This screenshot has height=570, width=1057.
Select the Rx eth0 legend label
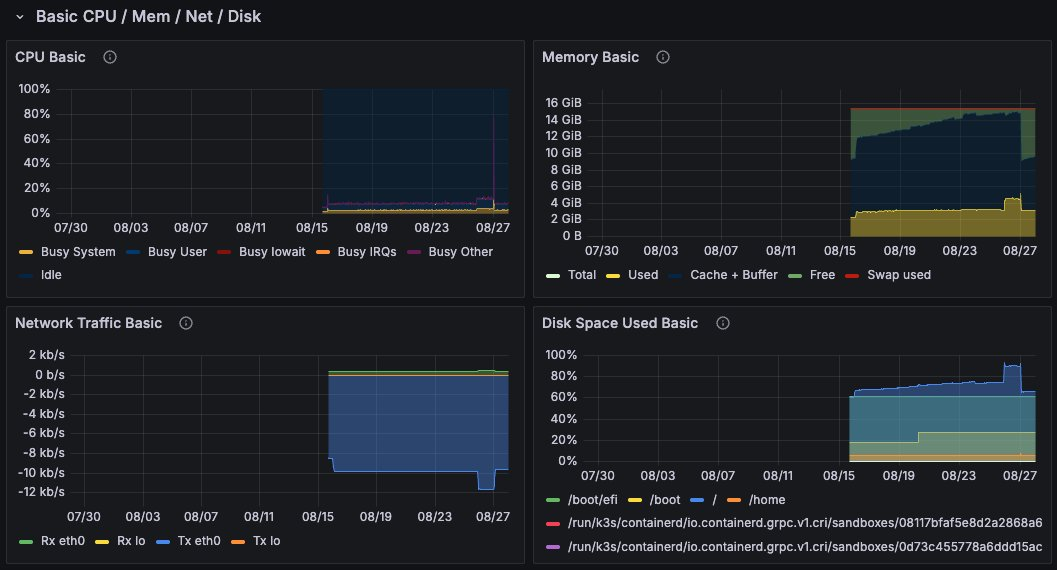(x=64, y=541)
